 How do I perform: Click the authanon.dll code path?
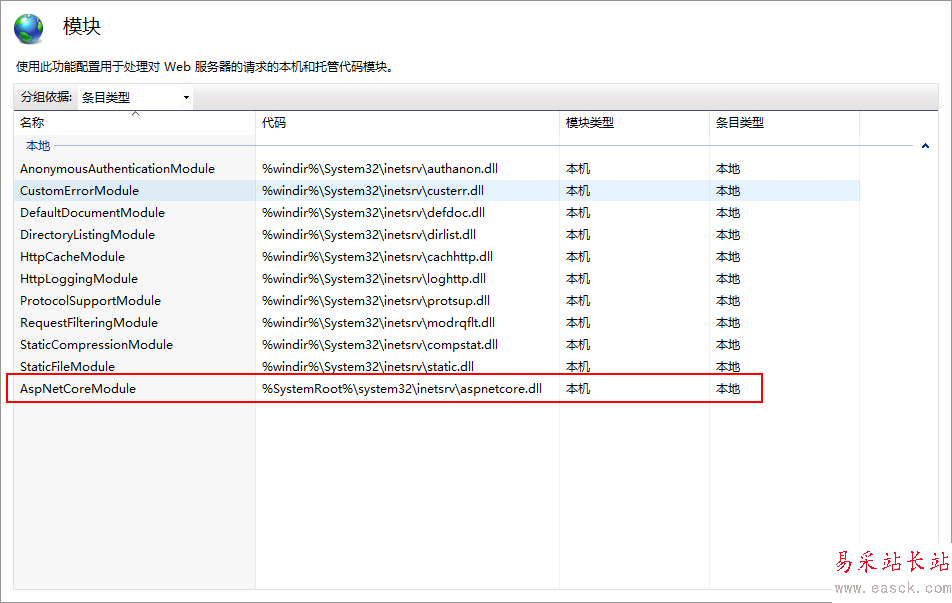[x=379, y=169]
